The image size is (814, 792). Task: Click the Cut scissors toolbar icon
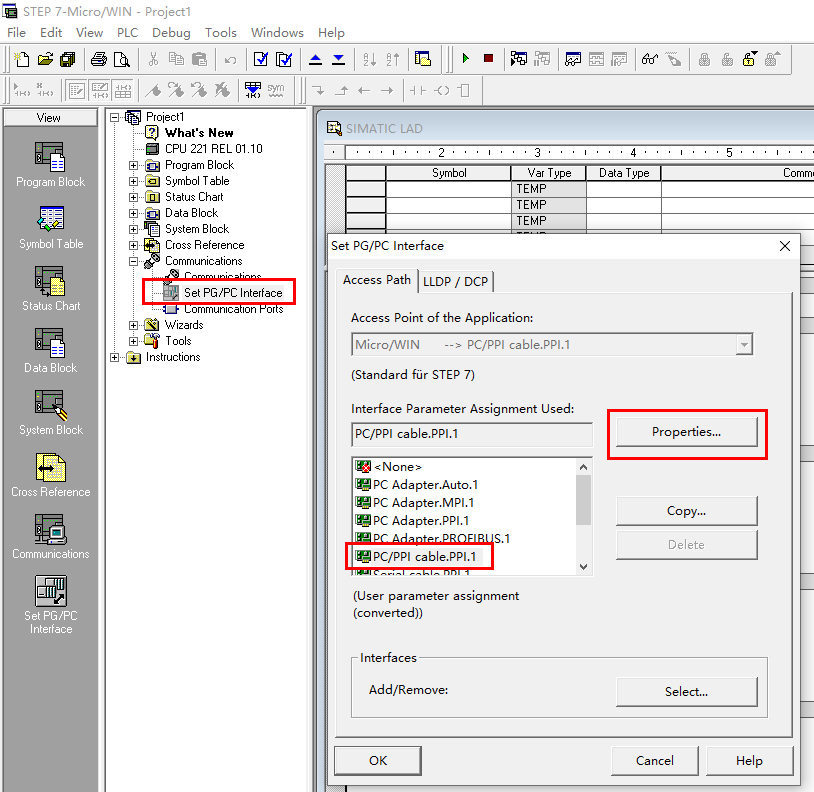point(153,59)
